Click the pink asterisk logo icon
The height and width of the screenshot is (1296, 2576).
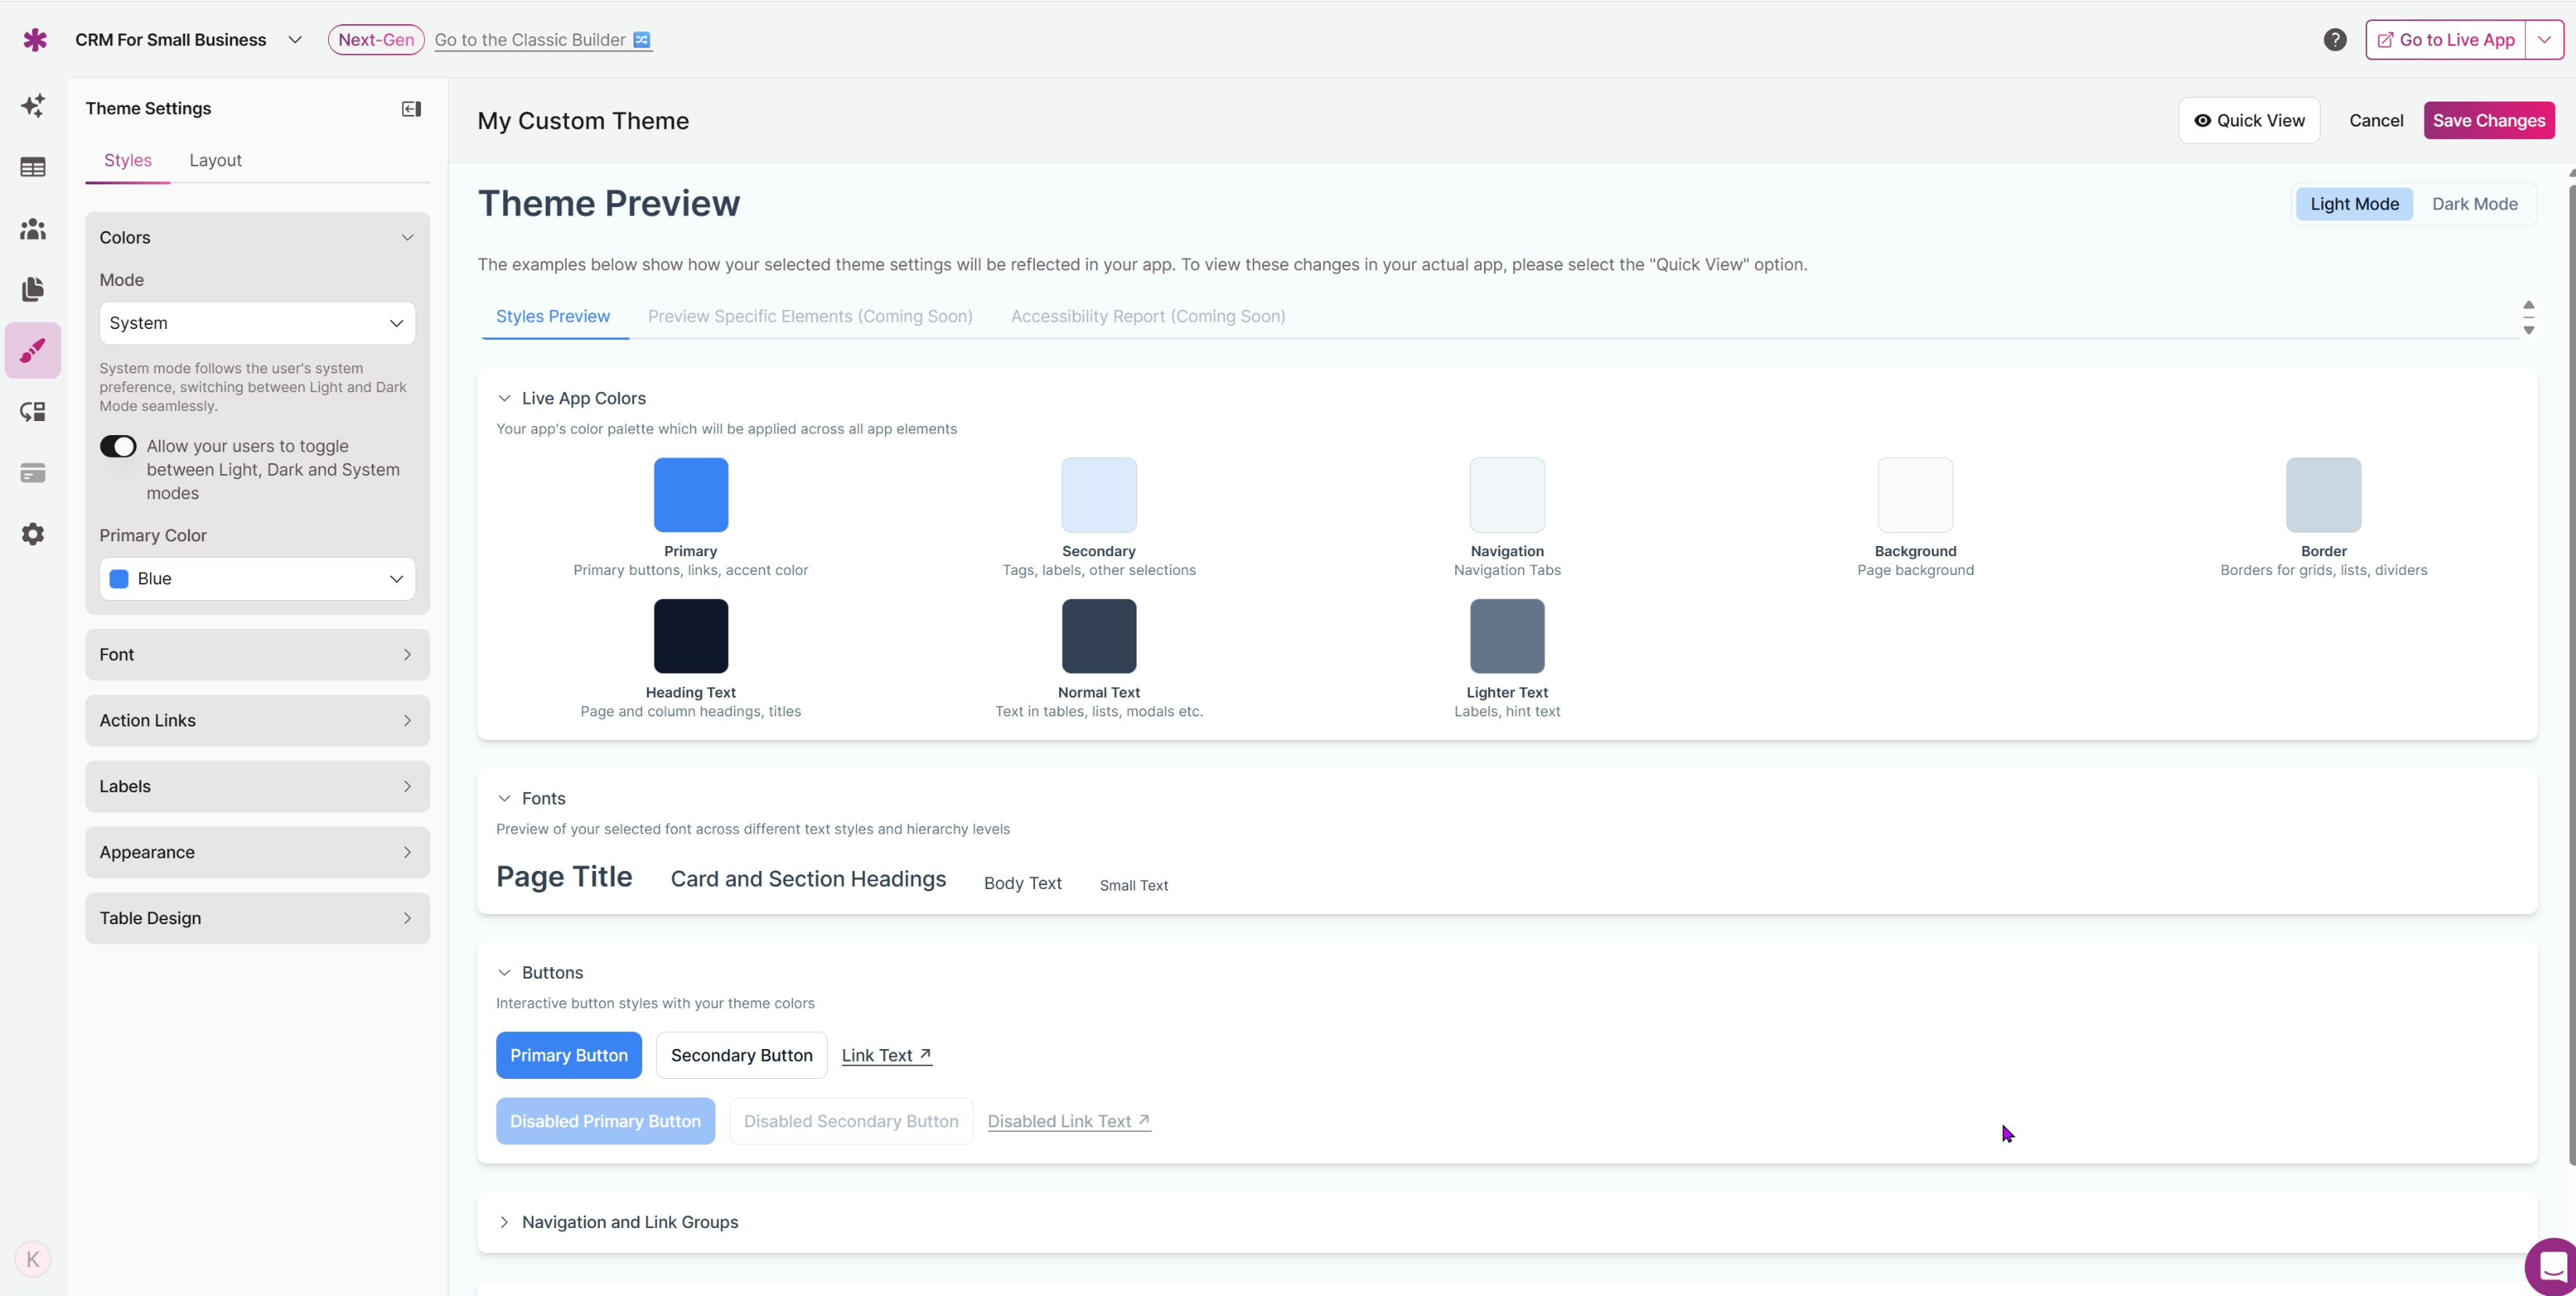pos(35,40)
